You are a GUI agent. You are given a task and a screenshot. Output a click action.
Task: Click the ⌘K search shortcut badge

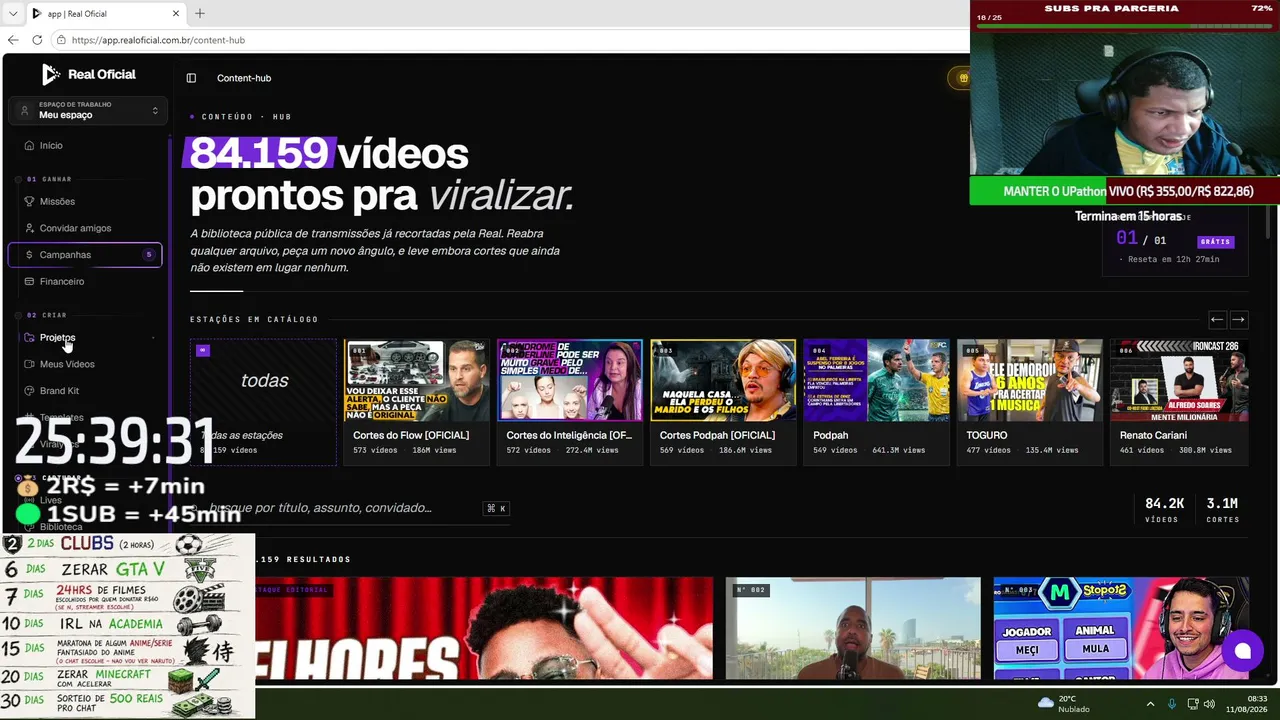(496, 509)
